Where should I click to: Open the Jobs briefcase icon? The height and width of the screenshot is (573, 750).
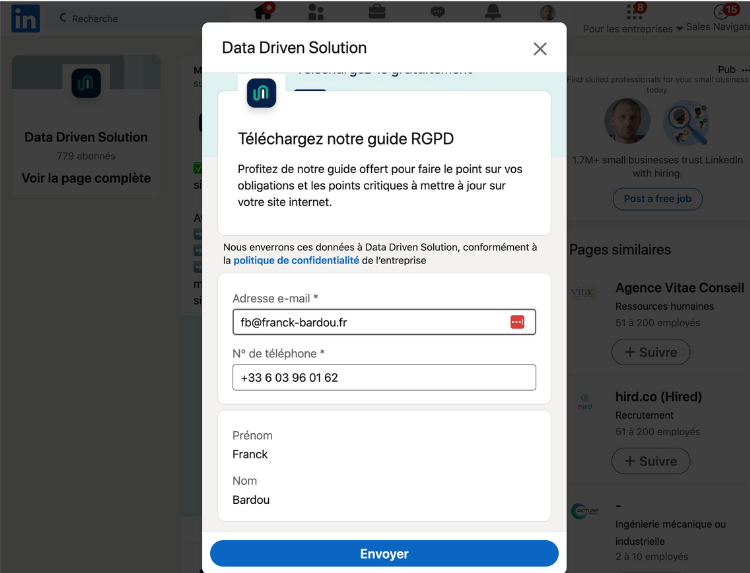tap(377, 12)
